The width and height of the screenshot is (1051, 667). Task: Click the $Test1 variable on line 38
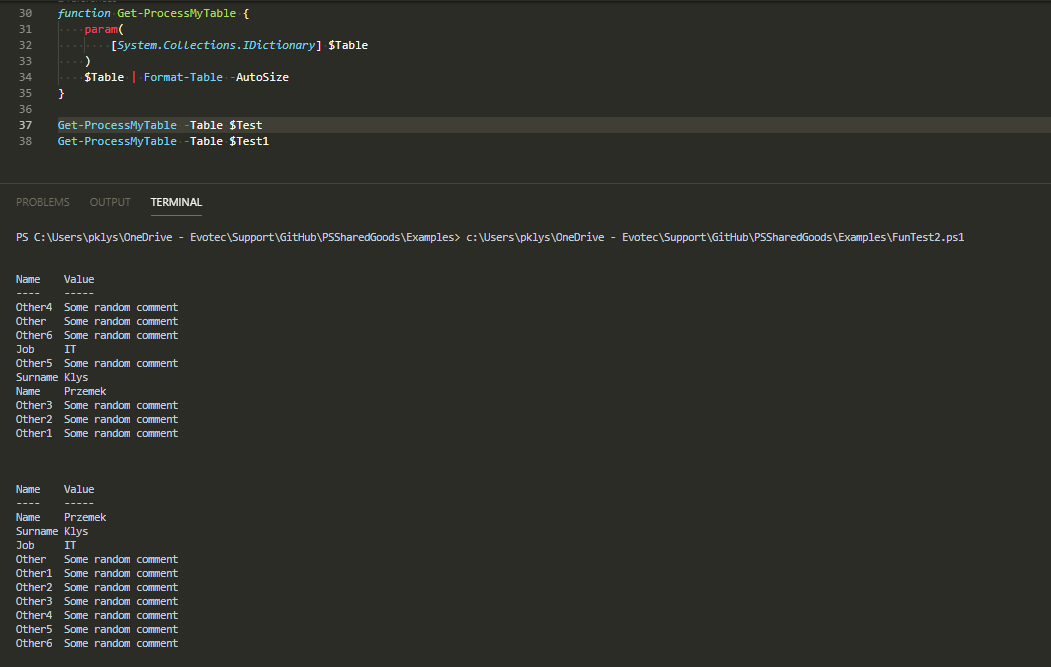[248, 140]
